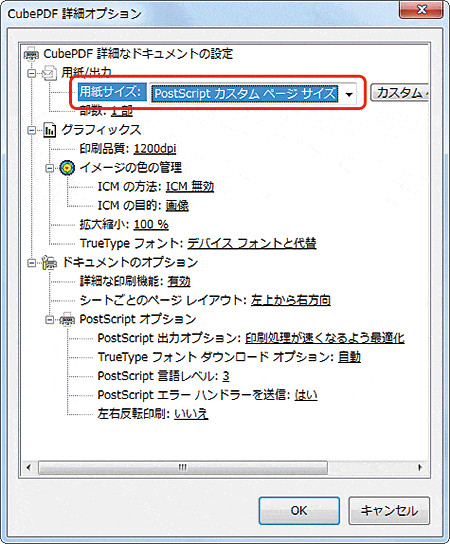Collapse the ドキュメントのオプション node
The width and height of the screenshot is (450, 544).
[x=32, y=263]
